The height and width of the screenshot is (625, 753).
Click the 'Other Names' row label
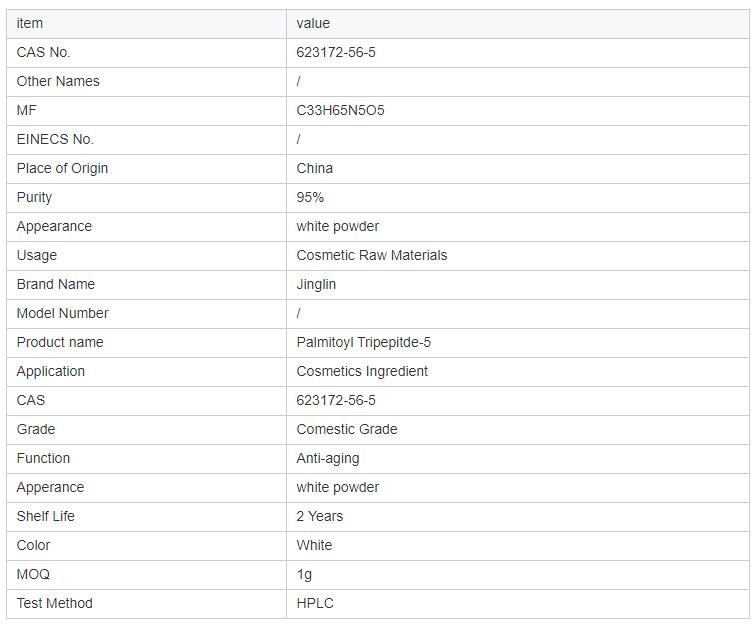pyautogui.click(x=58, y=81)
